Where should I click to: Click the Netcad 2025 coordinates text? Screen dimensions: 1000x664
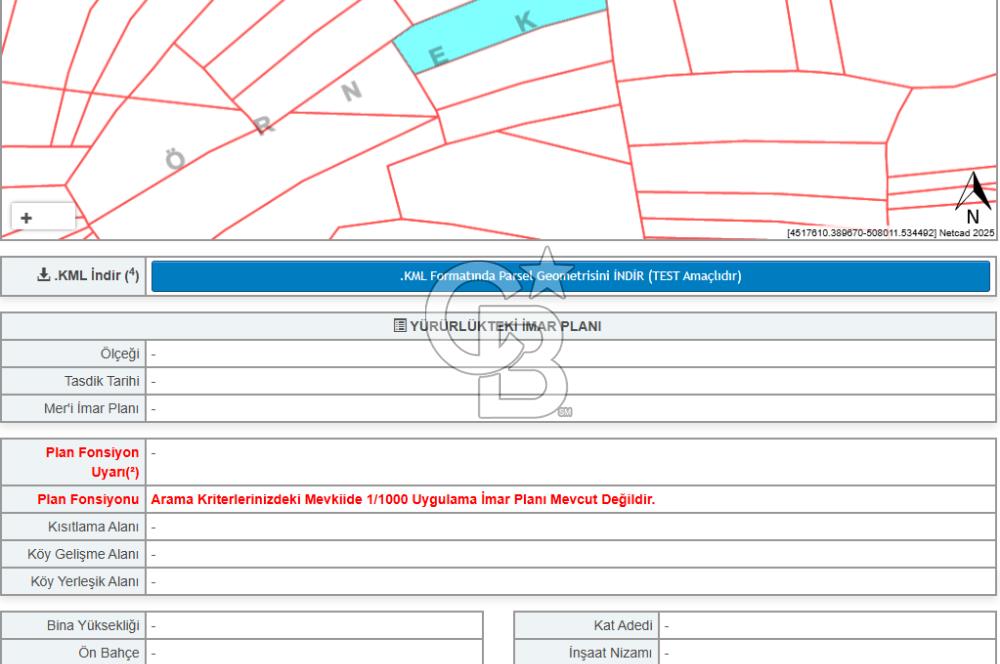[x=890, y=233]
